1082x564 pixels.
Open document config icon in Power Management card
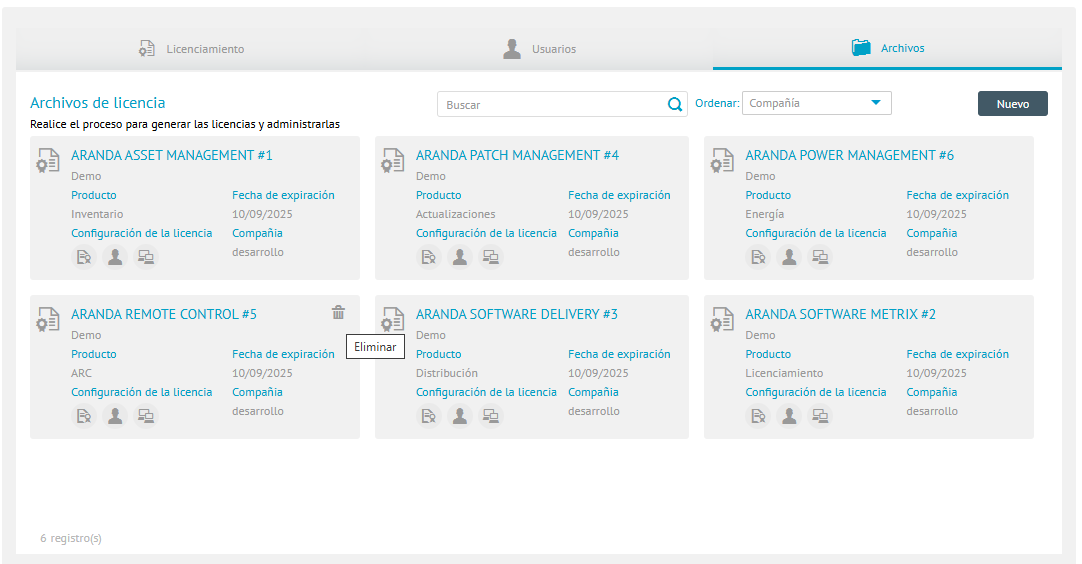point(758,257)
